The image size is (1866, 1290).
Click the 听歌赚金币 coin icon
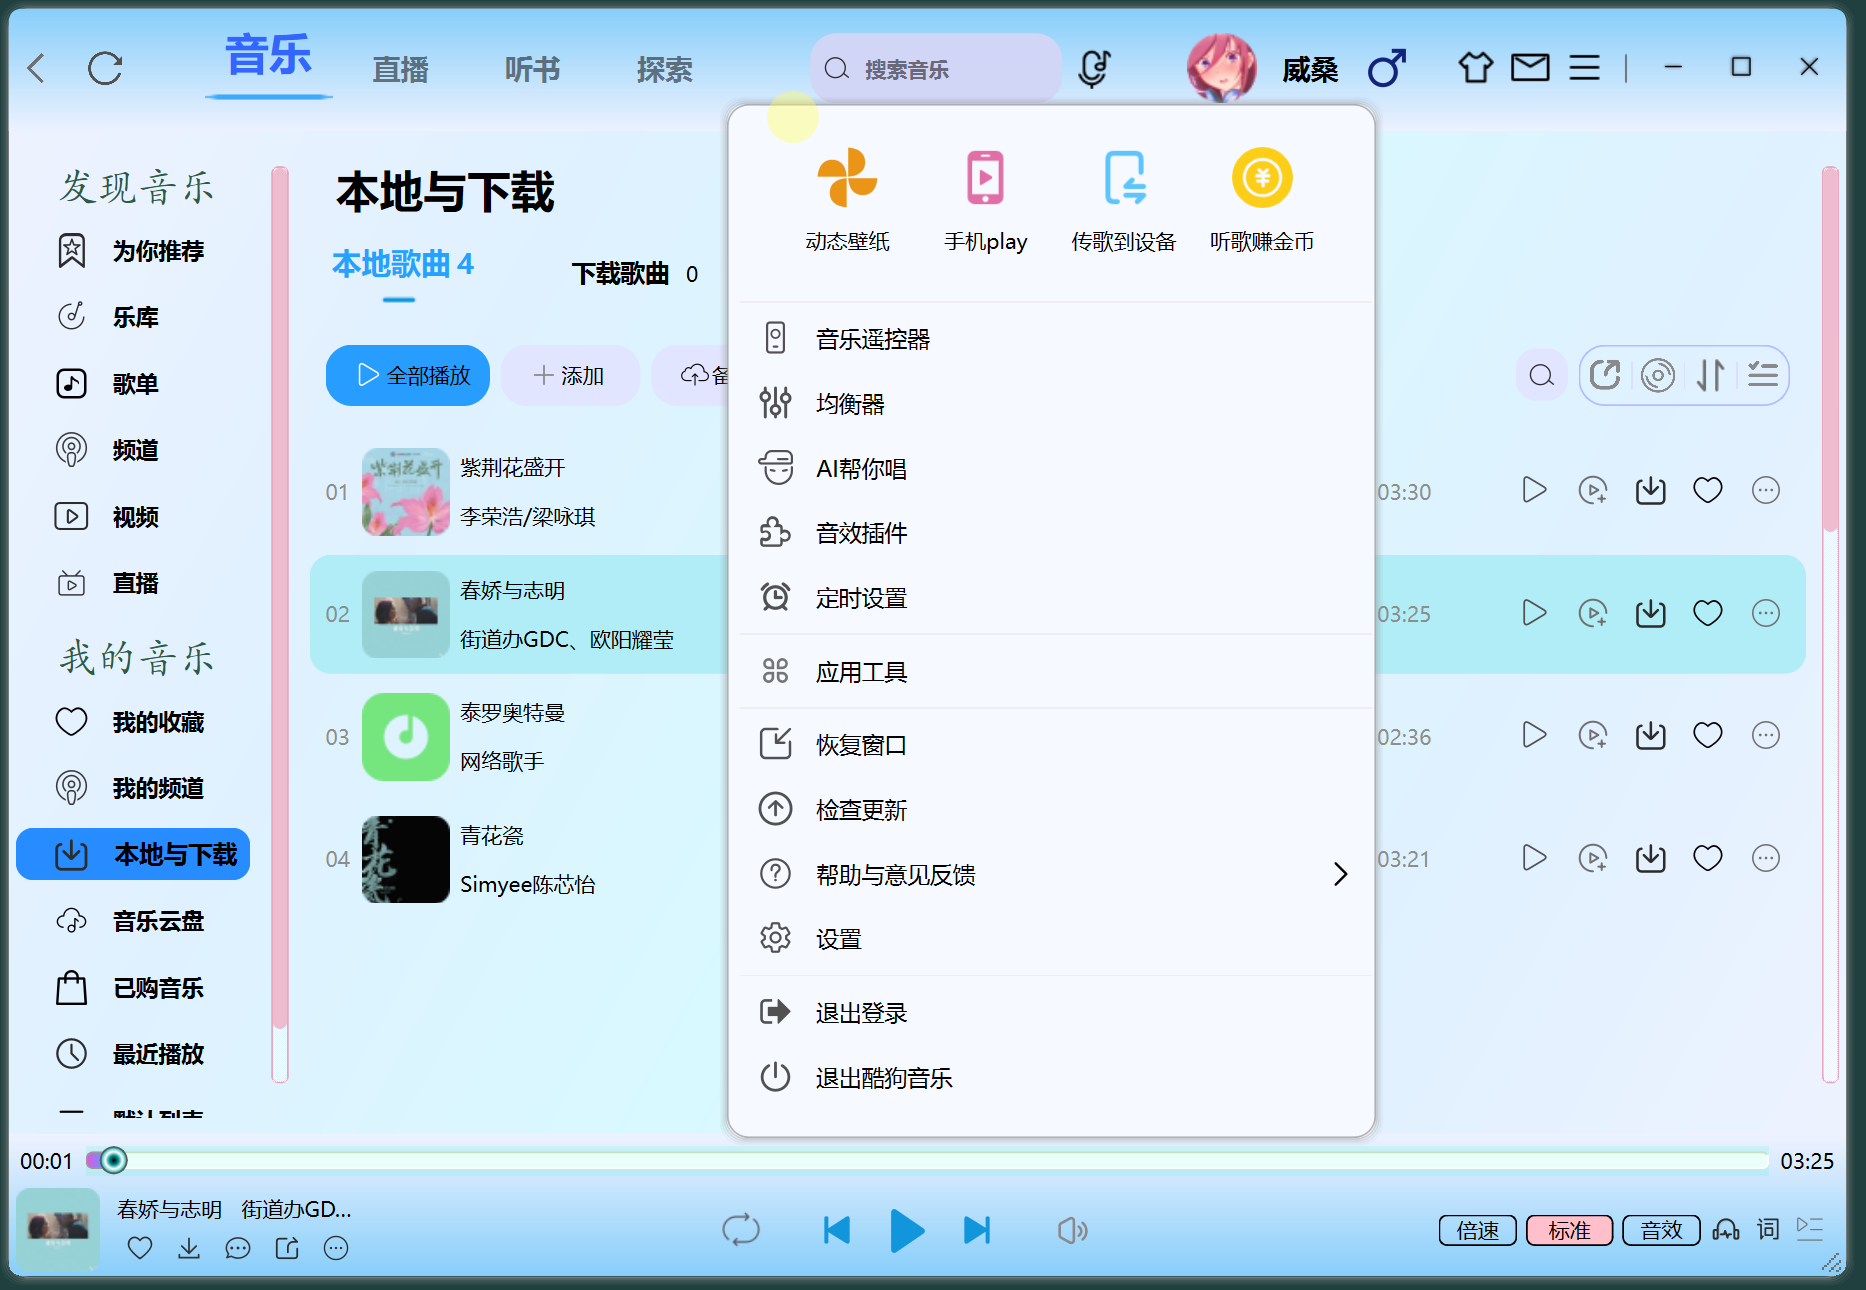pos(1262,178)
